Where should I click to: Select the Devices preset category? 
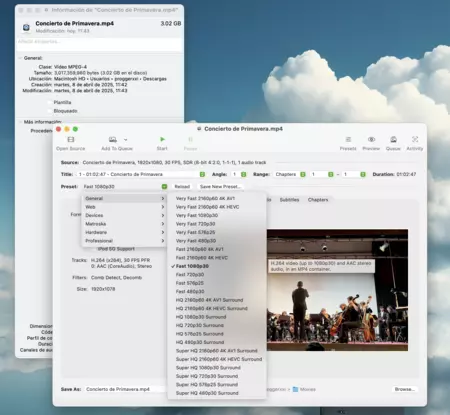pos(124,215)
